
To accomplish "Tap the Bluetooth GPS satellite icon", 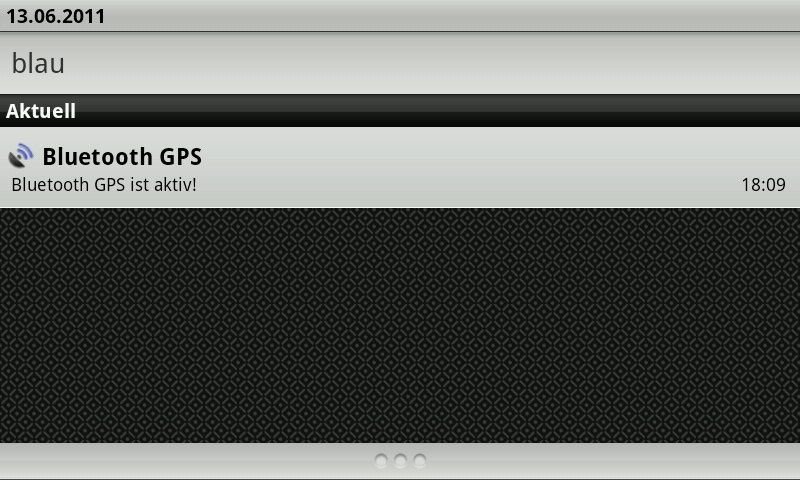I will pos(21,156).
